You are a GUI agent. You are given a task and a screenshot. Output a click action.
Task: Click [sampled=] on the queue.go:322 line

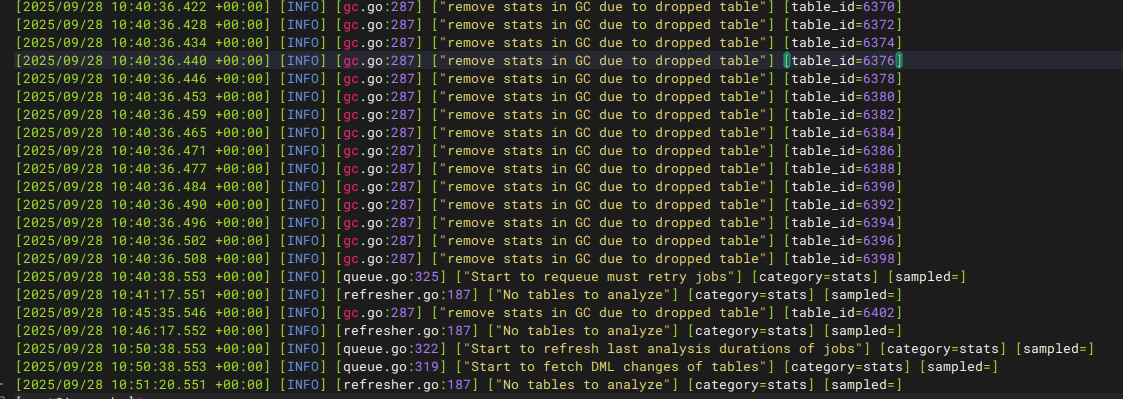[x=1055, y=349]
